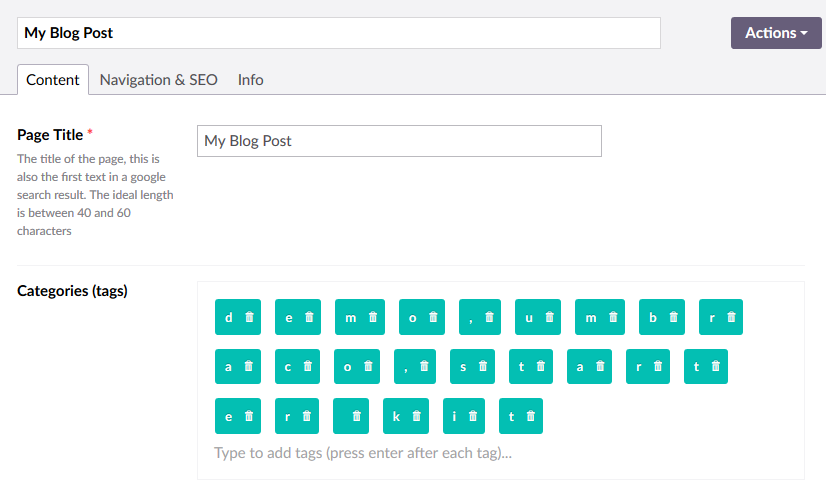Remove the 'a' tag starting the second row
Screen dimensions: 826x490
click(249, 367)
